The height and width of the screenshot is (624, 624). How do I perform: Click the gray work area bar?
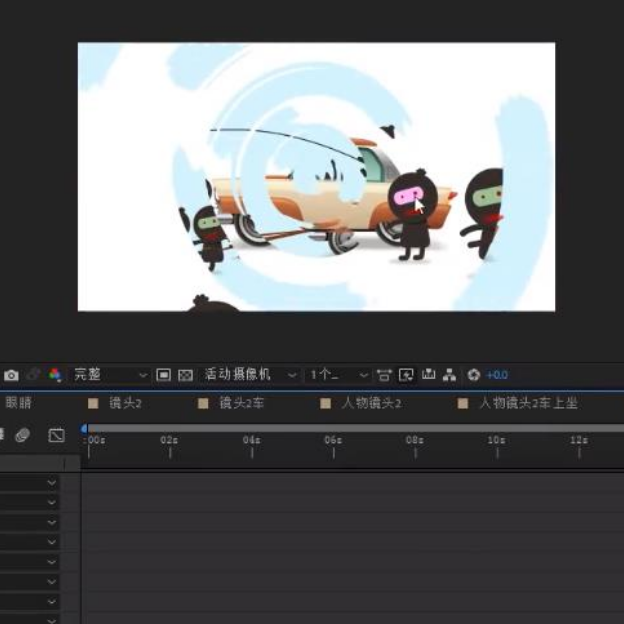[x=357, y=429]
